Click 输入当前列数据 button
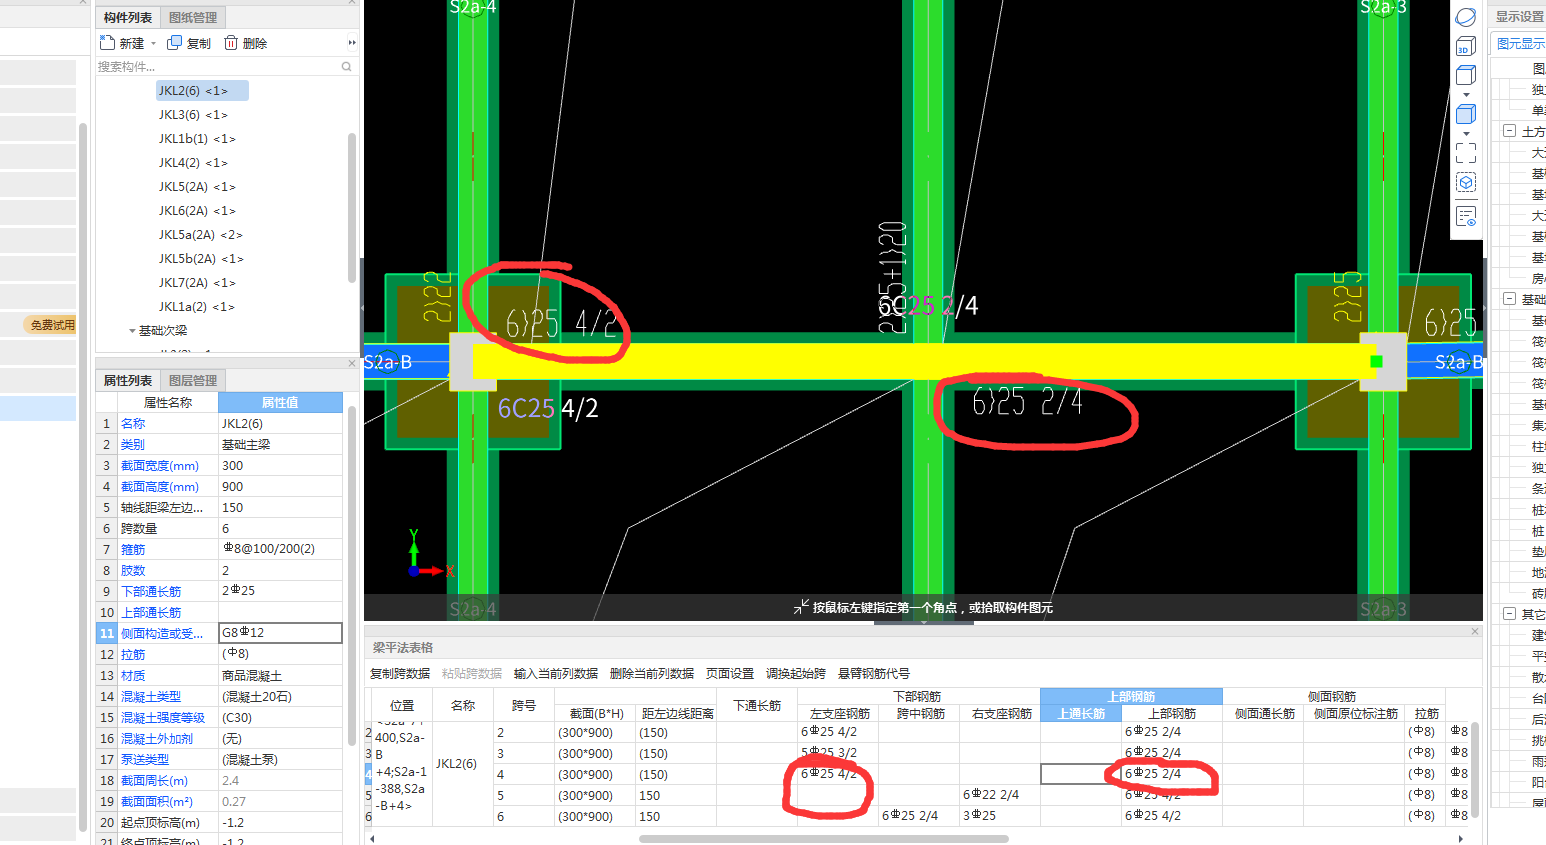Viewport: 1546px width, 845px height. click(x=556, y=674)
